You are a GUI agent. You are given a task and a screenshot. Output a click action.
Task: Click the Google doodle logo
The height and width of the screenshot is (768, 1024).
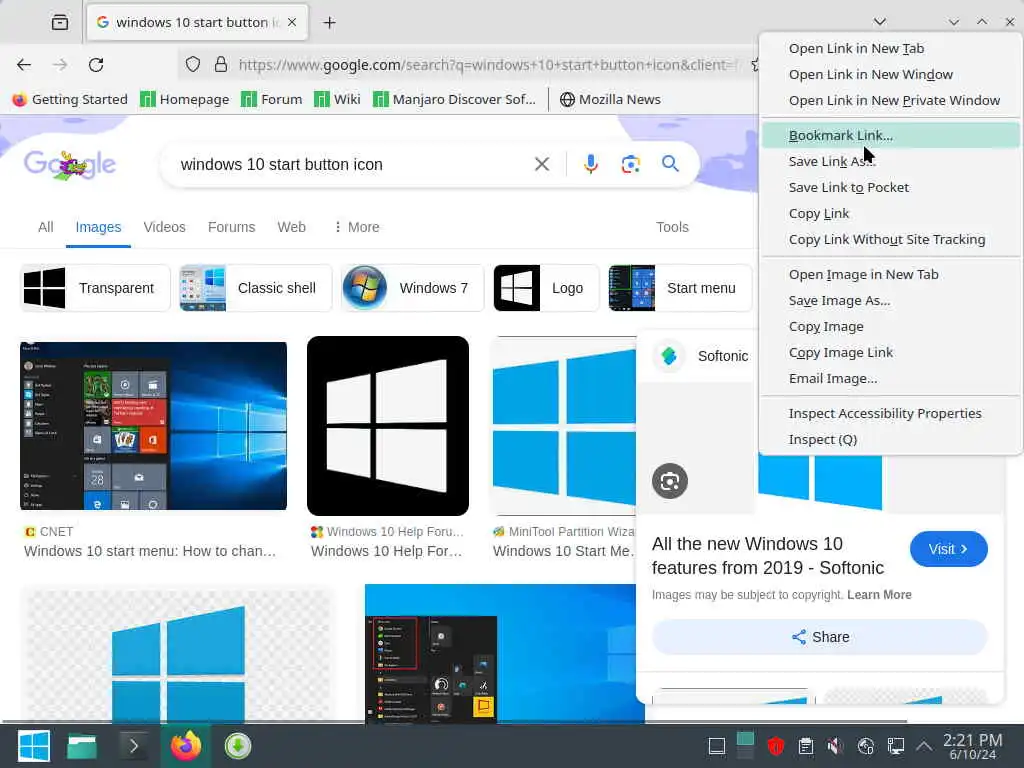click(70, 165)
